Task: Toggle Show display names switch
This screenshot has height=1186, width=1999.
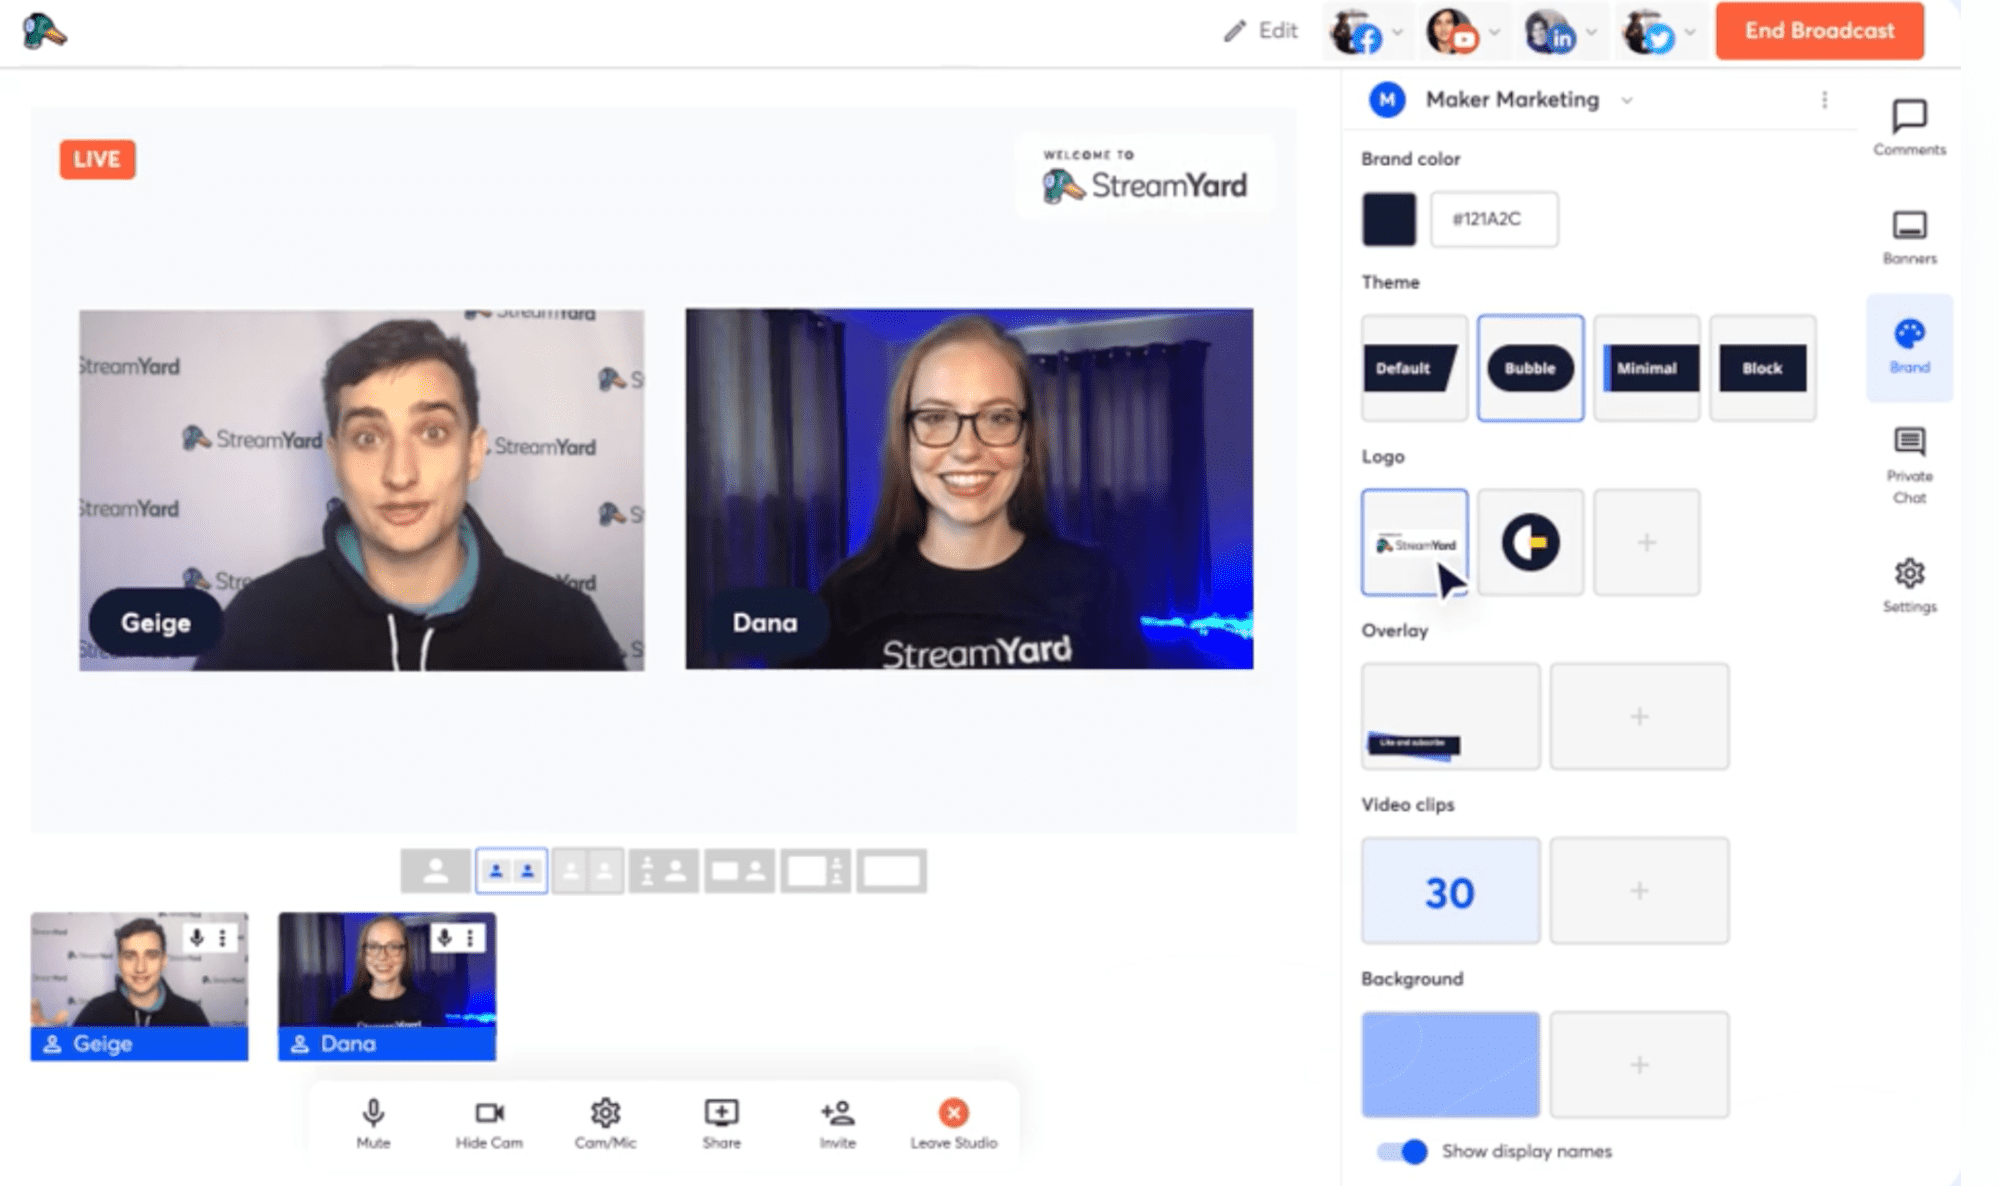Action: tap(1402, 1151)
